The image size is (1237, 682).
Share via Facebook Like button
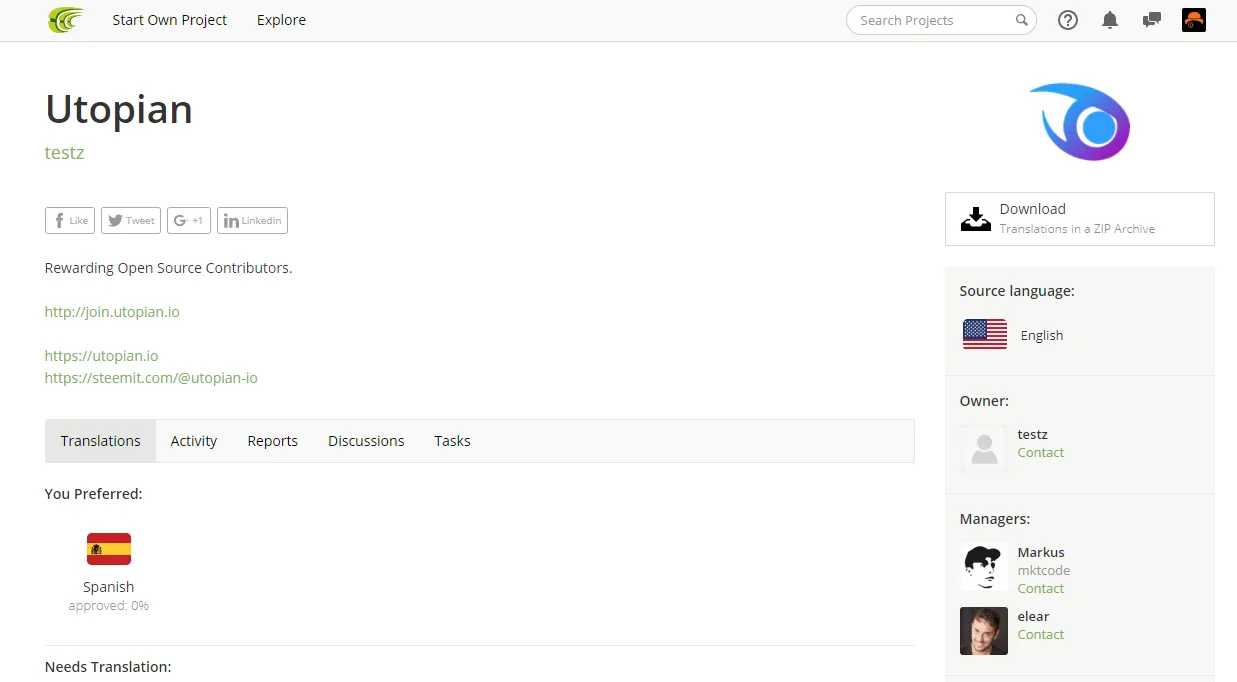coord(70,220)
